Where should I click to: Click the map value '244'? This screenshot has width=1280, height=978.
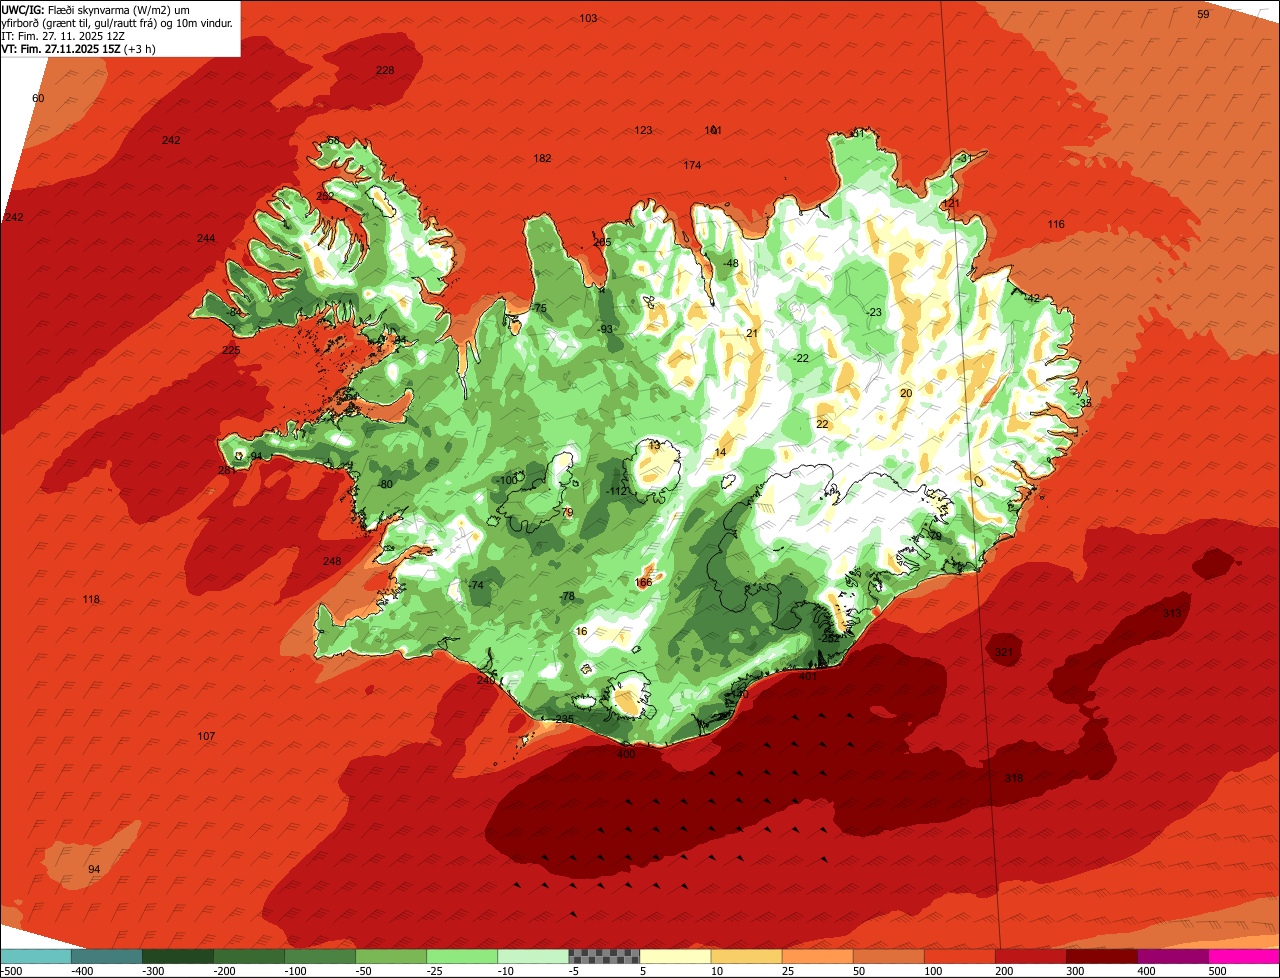(x=206, y=238)
